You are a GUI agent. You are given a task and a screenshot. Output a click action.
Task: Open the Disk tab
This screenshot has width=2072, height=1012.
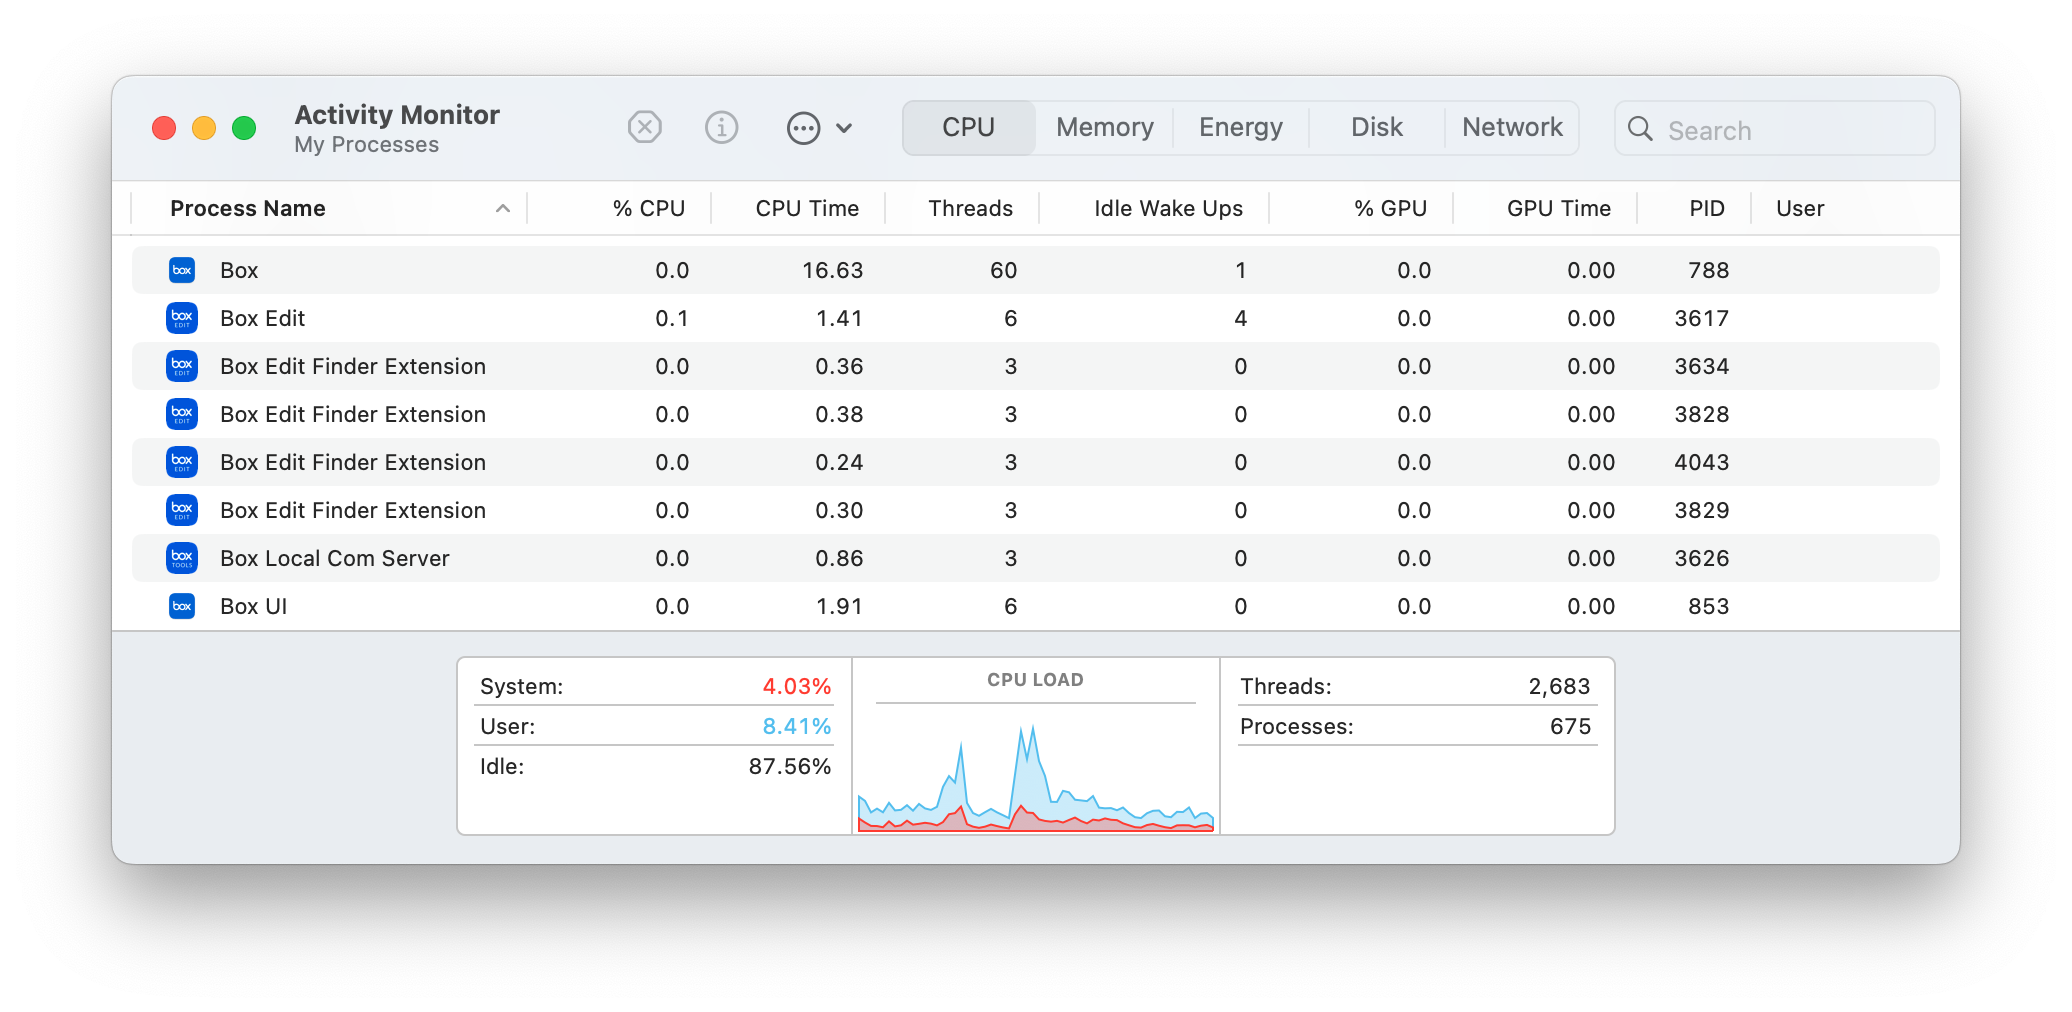tap(1376, 128)
